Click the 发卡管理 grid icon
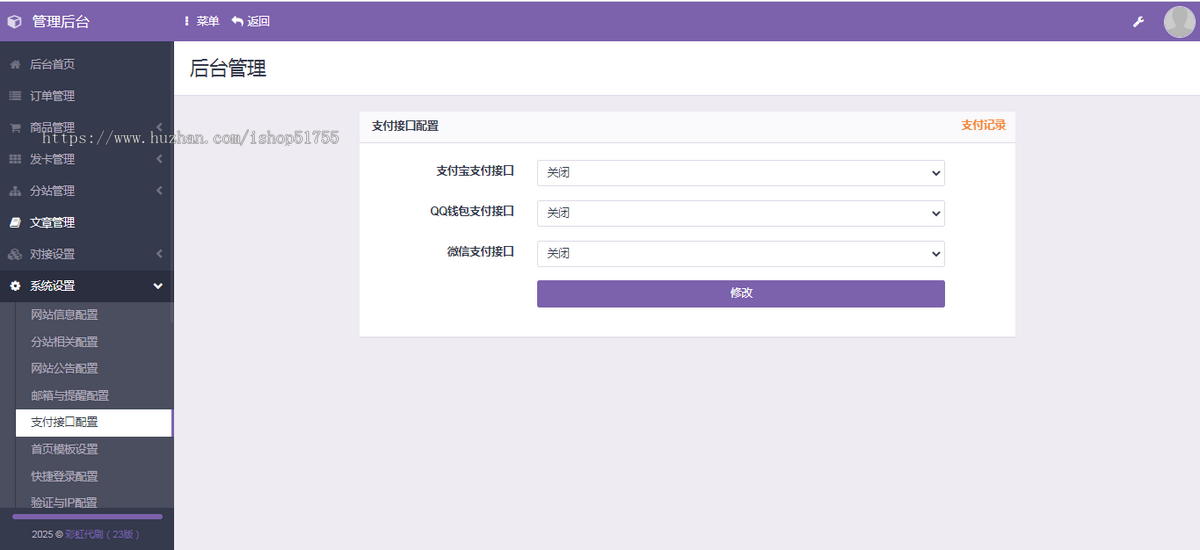The width and height of the screenshot is (1200, 550). 15,159
